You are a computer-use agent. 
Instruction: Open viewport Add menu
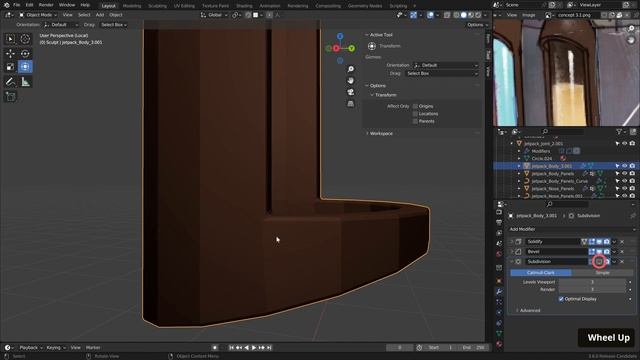(x=100, y=15)
